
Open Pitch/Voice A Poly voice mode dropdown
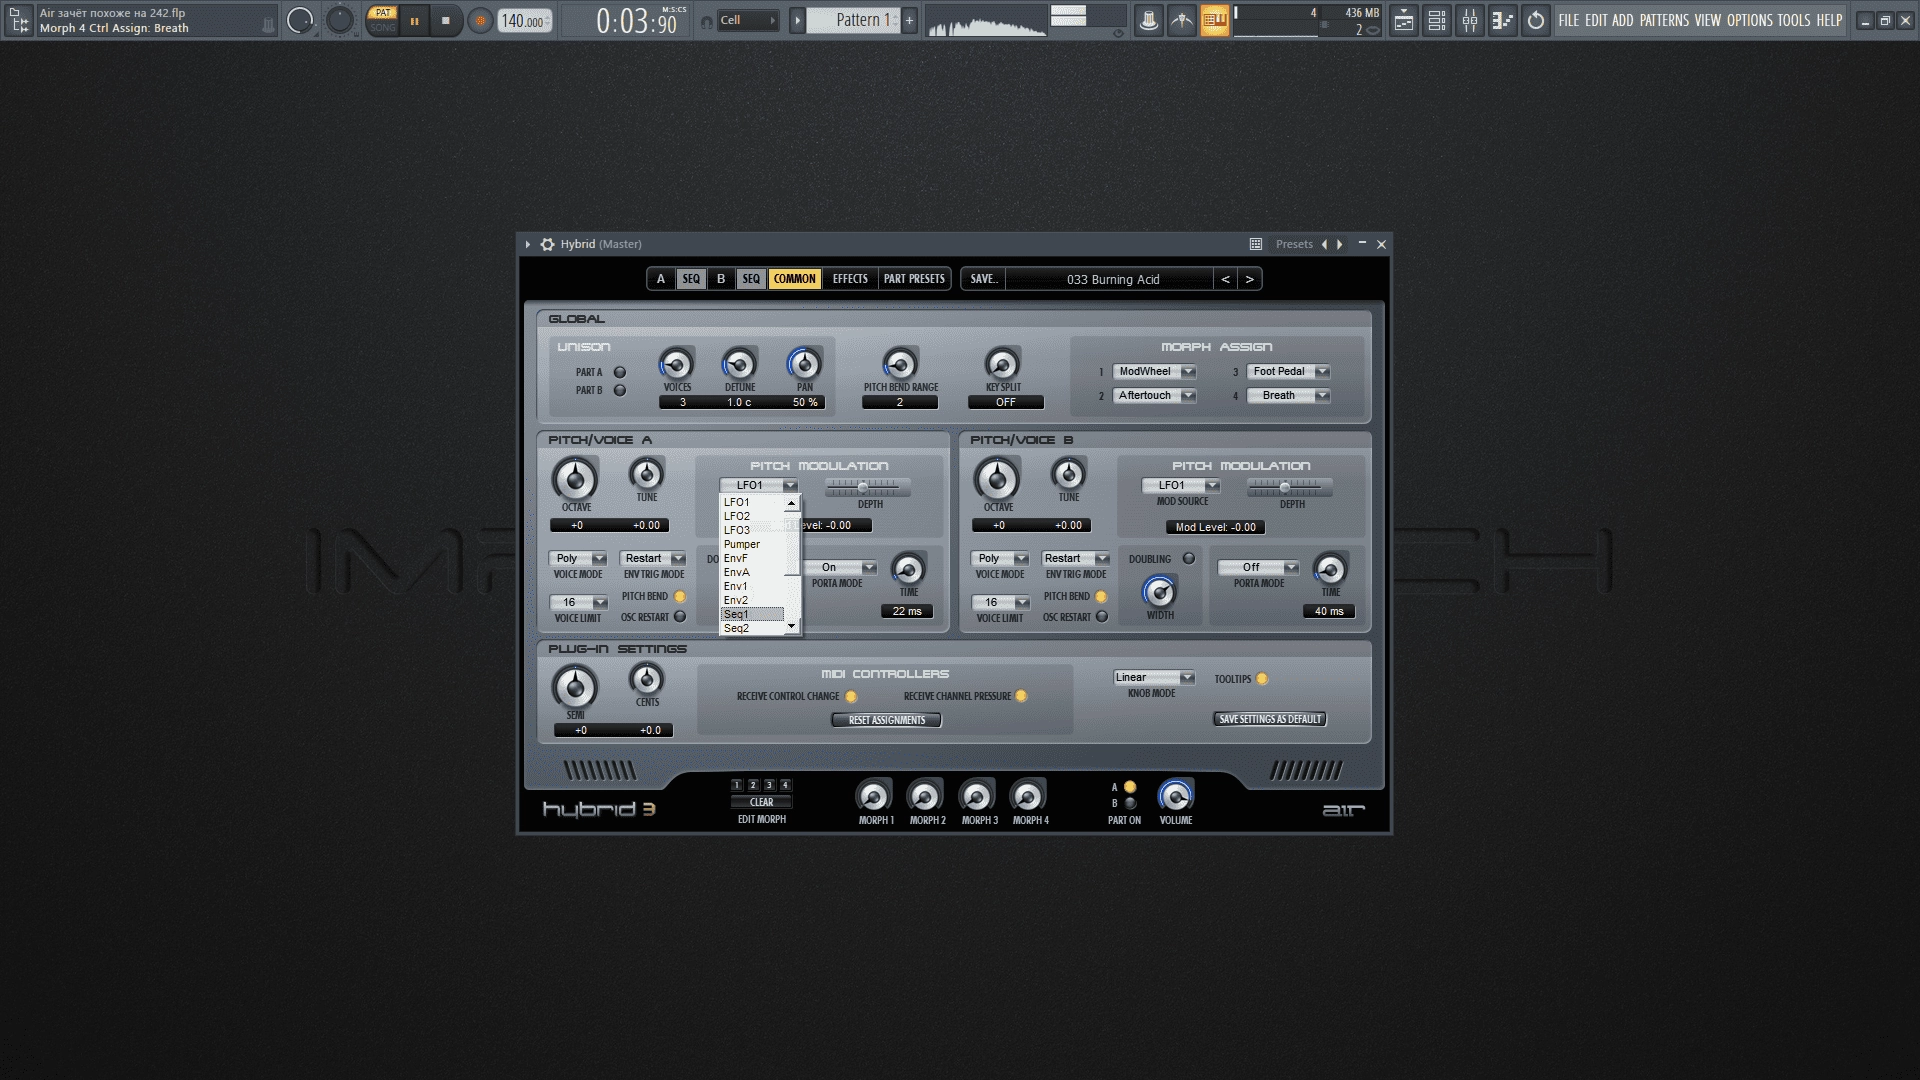click(x=578, y=558)
